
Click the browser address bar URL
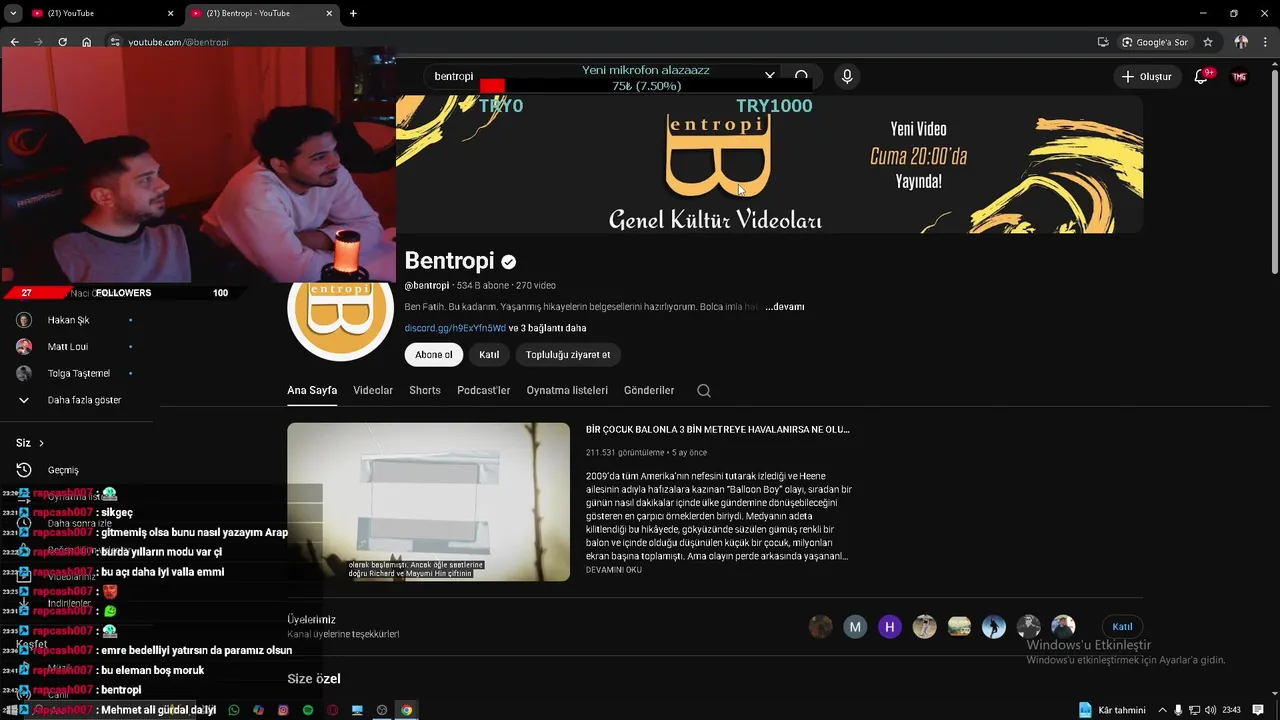point(178,42)
